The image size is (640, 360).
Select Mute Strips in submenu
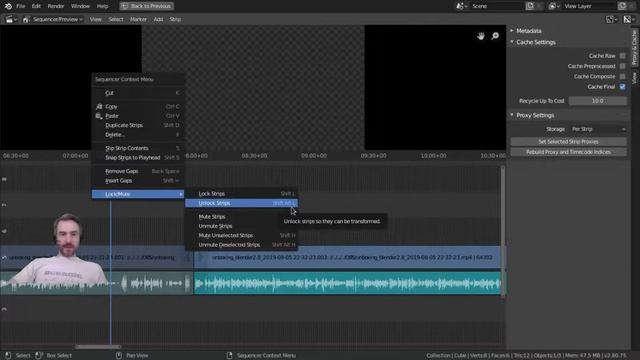(241, 217)
